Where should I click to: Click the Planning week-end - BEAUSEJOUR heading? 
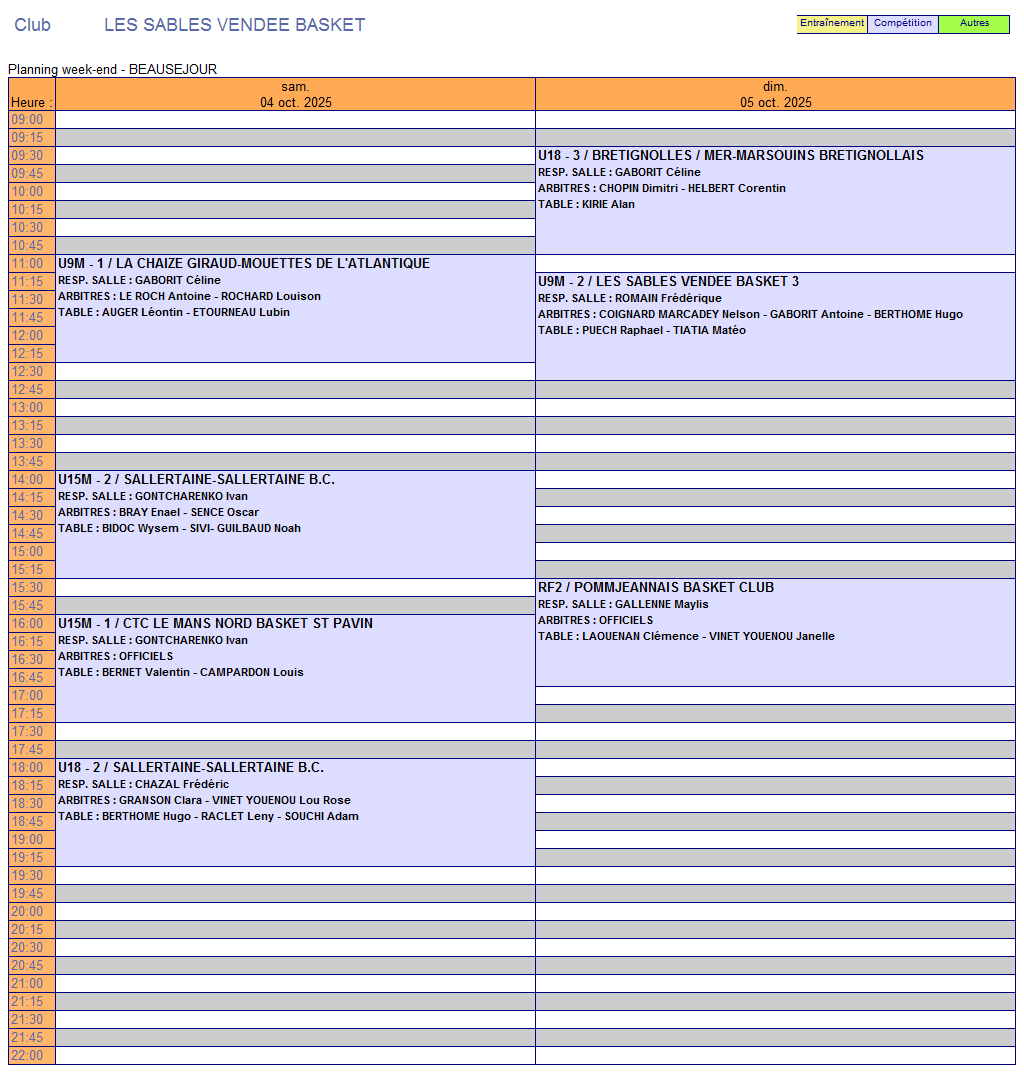click(112, 69)
